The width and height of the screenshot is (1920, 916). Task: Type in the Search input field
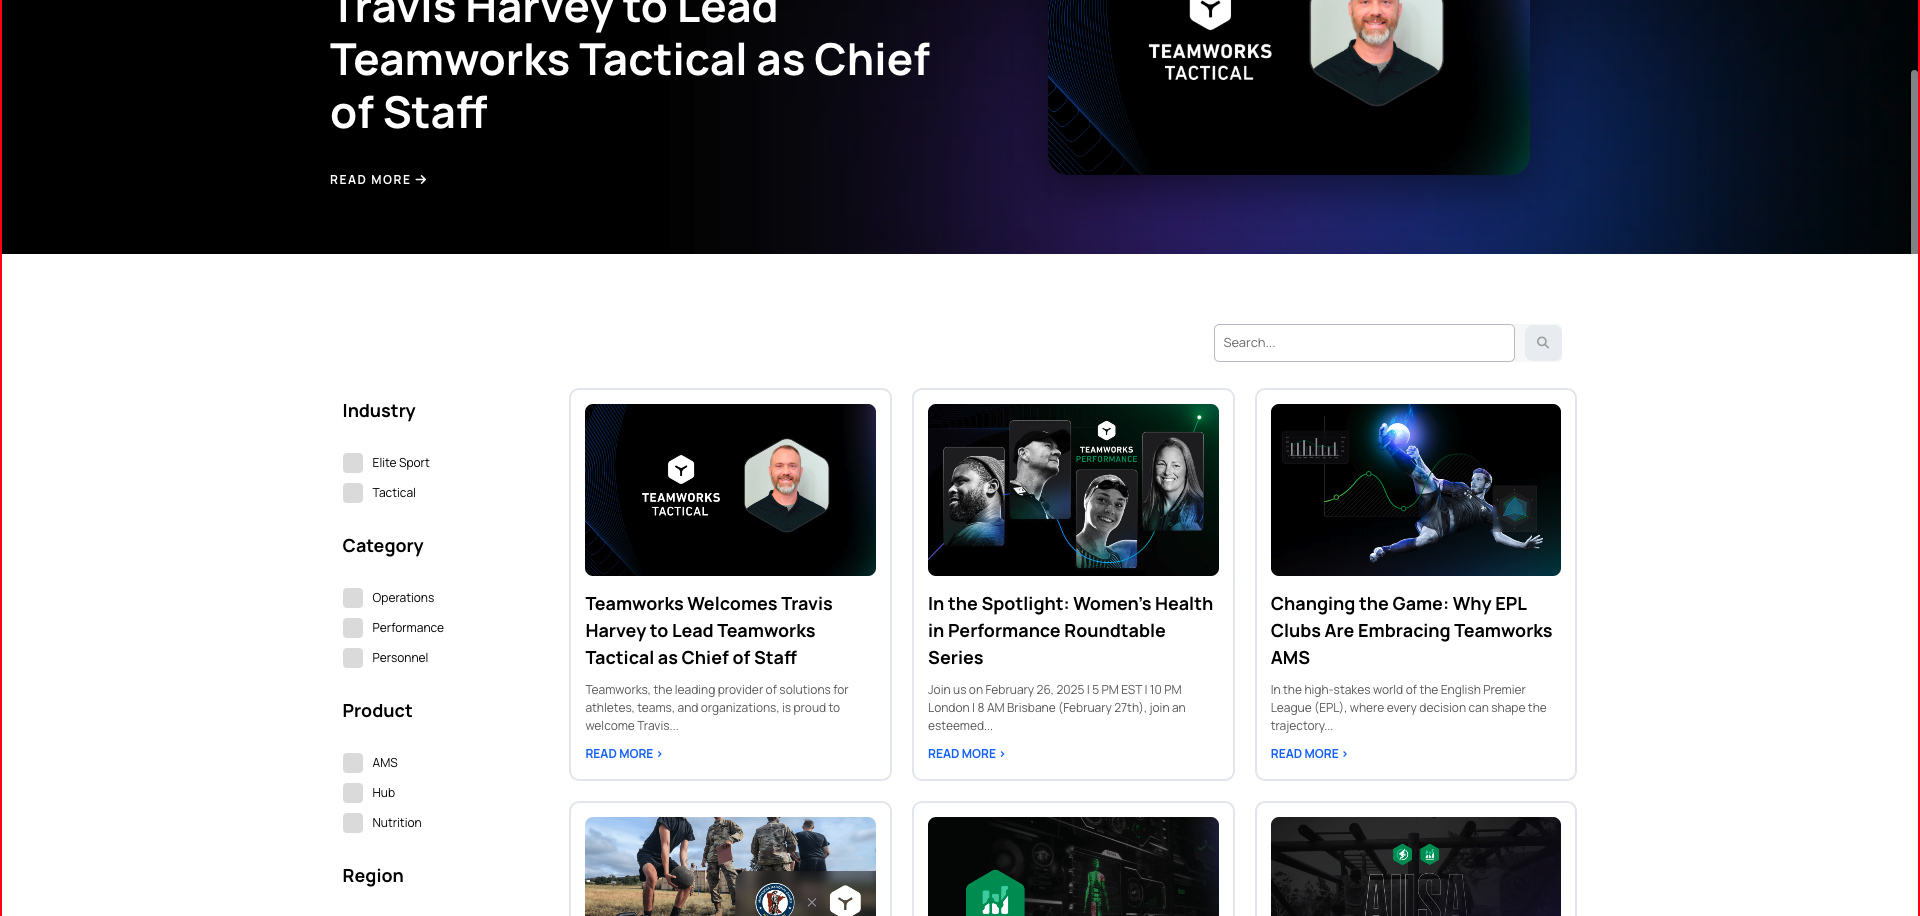pos(1363,343)
